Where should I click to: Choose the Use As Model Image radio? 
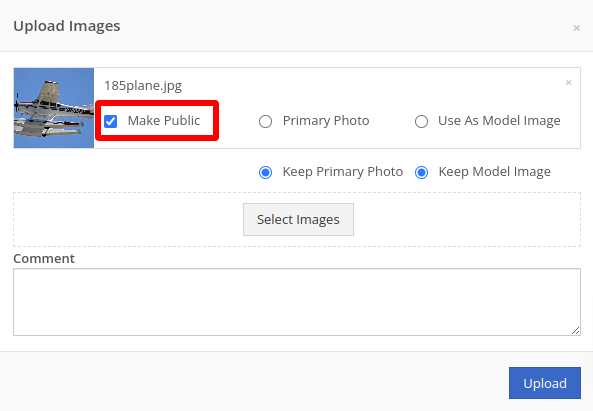tap(421, 121)
